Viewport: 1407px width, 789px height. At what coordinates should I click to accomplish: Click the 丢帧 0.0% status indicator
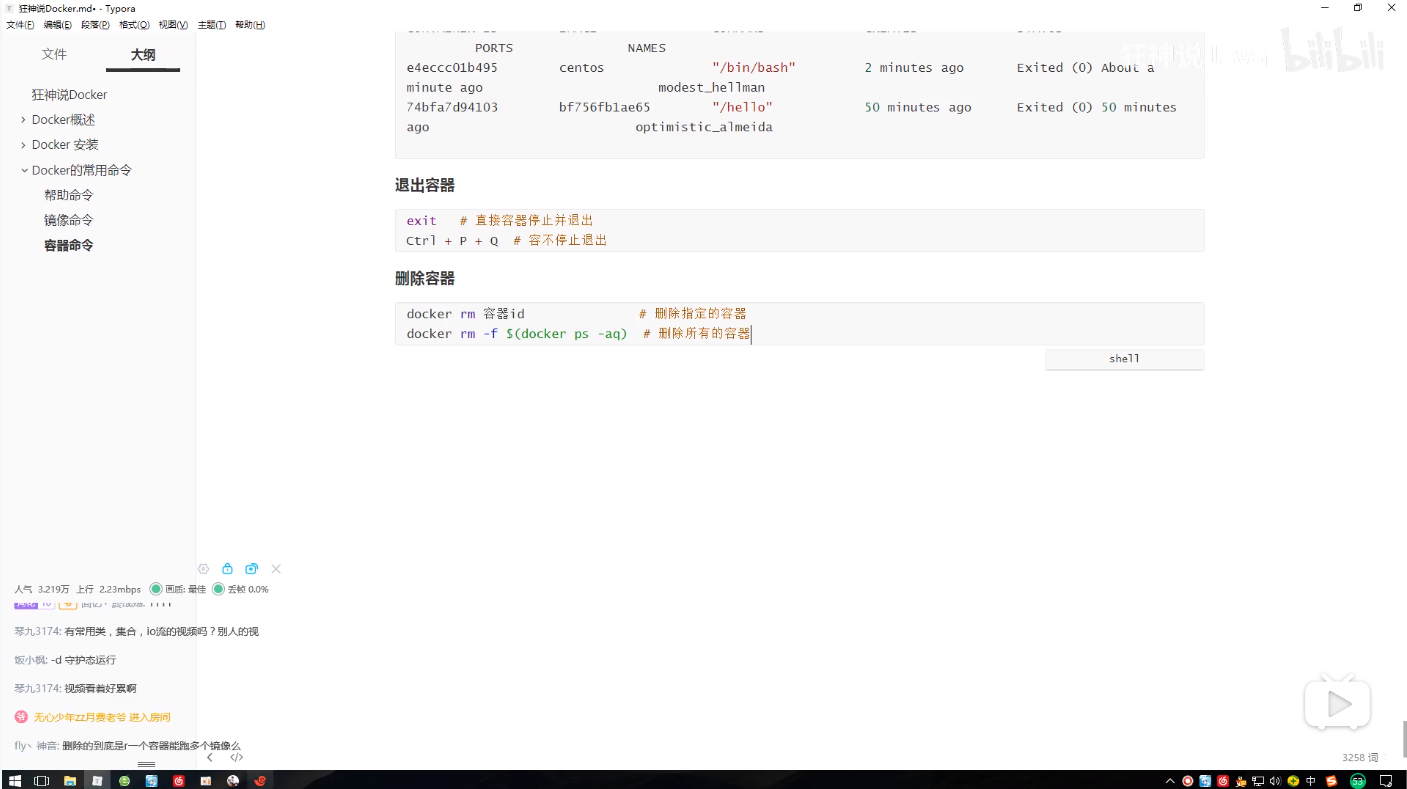tap(240, 589)
